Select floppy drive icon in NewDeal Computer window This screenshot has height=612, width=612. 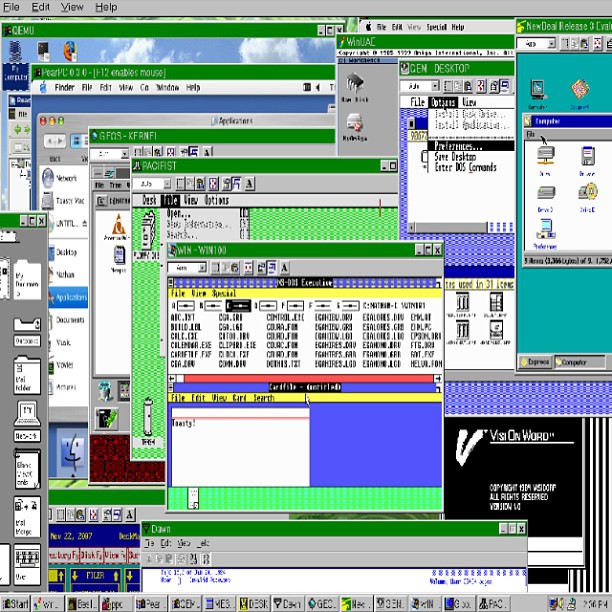(x=587, y=156)
